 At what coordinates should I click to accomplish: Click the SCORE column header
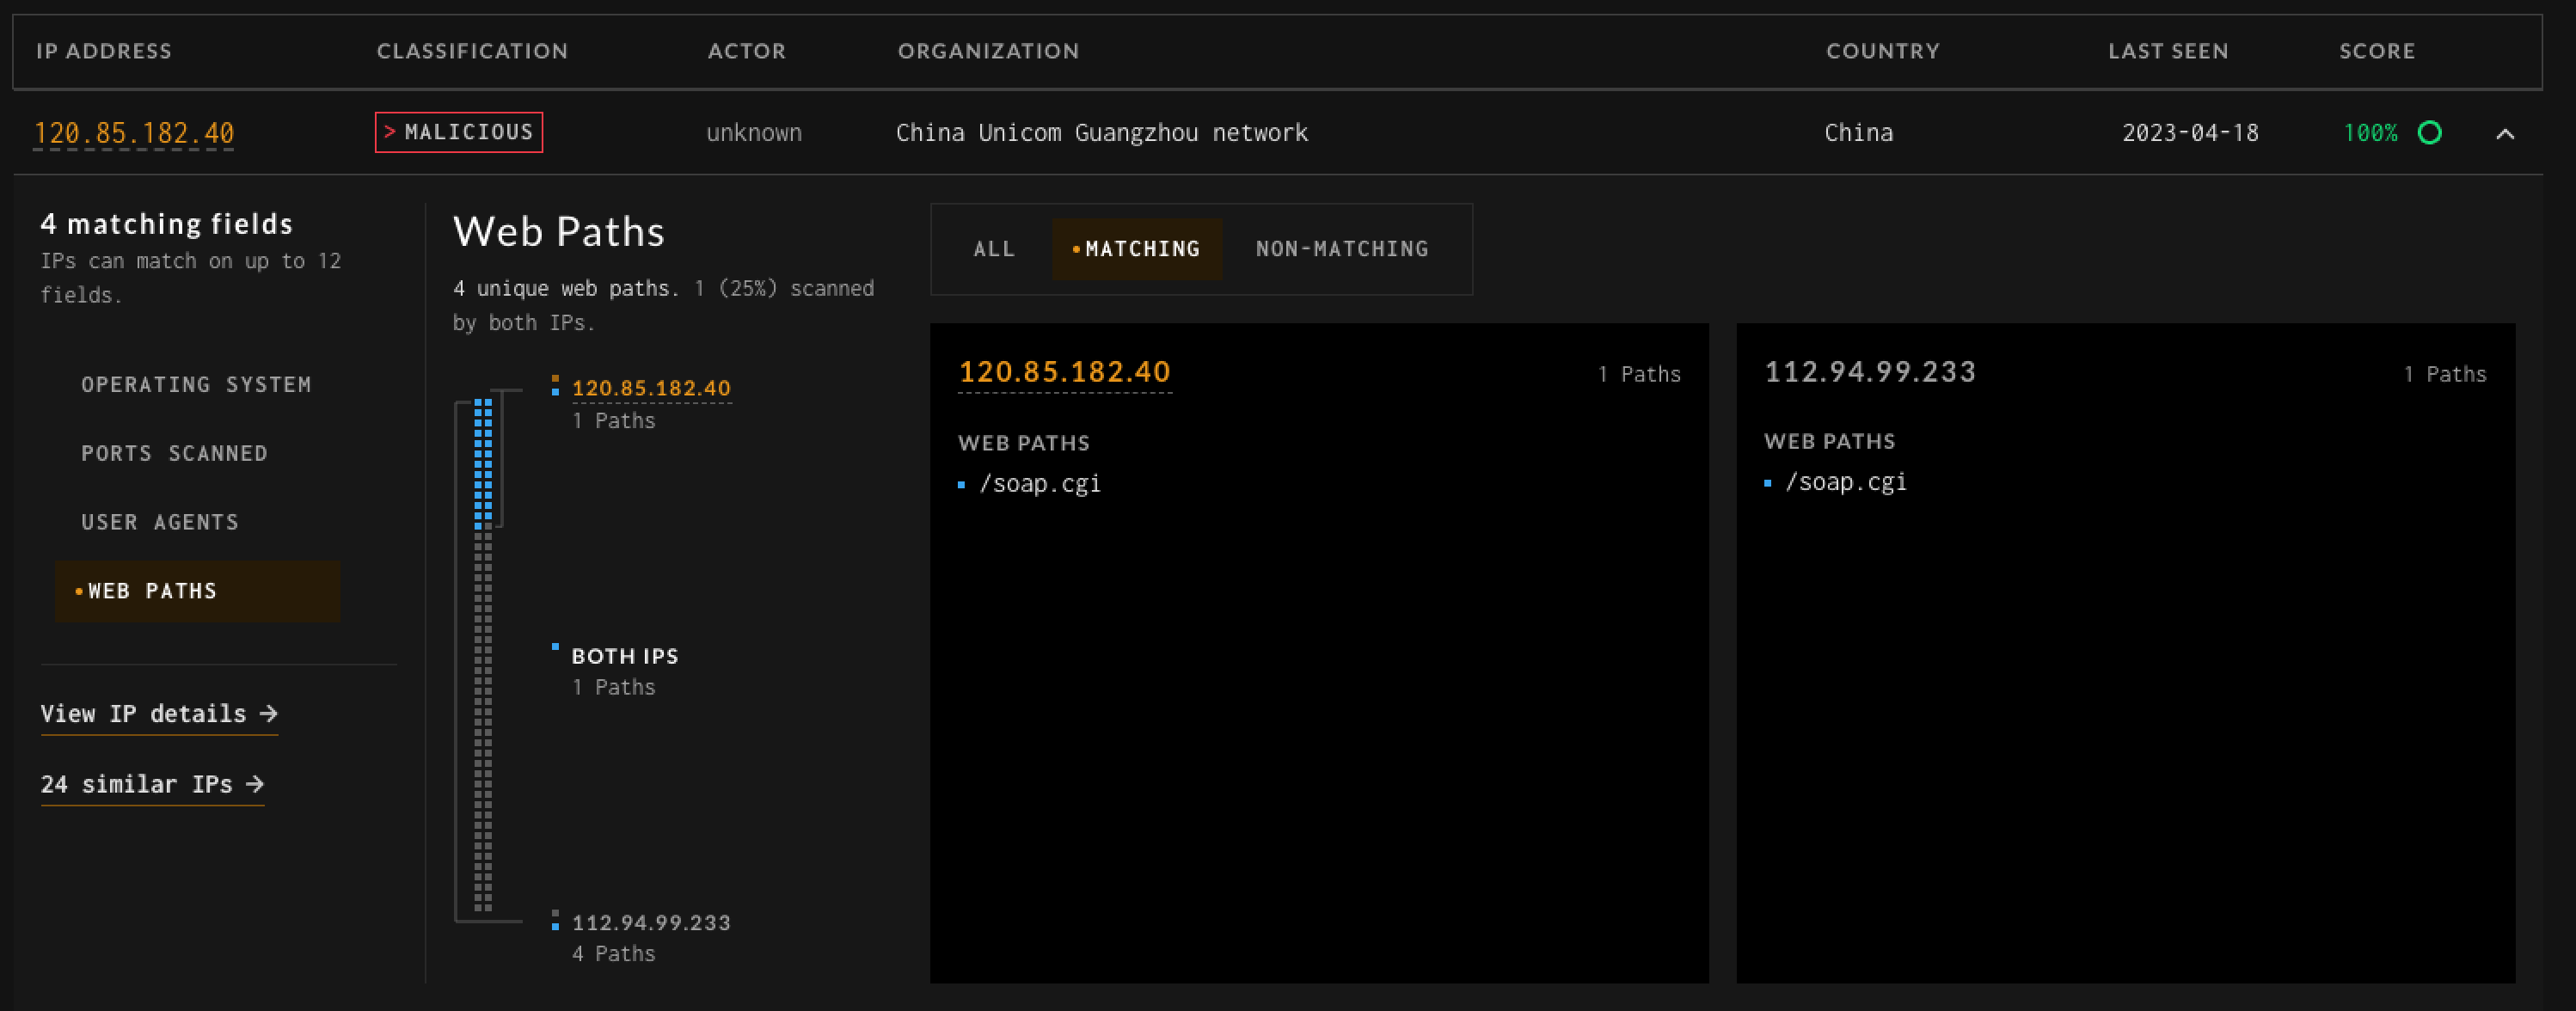pos(2376,51)
